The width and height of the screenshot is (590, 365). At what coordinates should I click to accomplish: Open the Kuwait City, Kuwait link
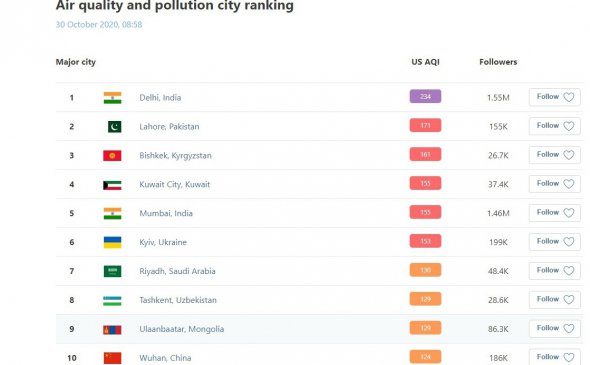coord(175,185)
